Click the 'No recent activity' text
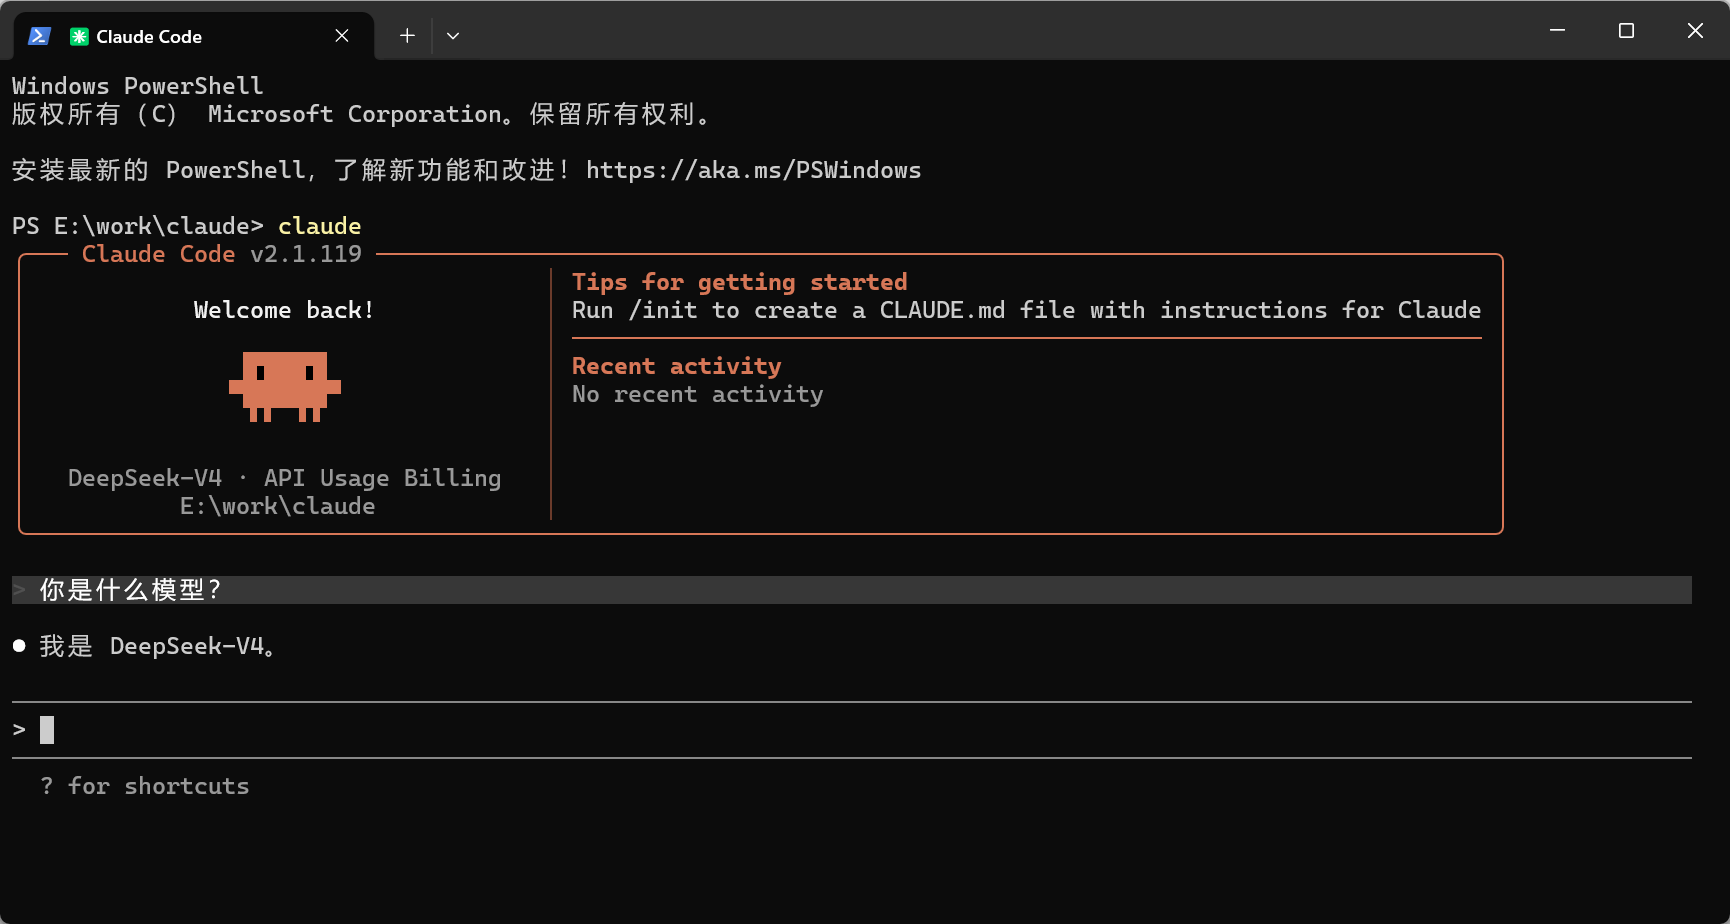Screen dimensions: 1730x924 point(697,394)
